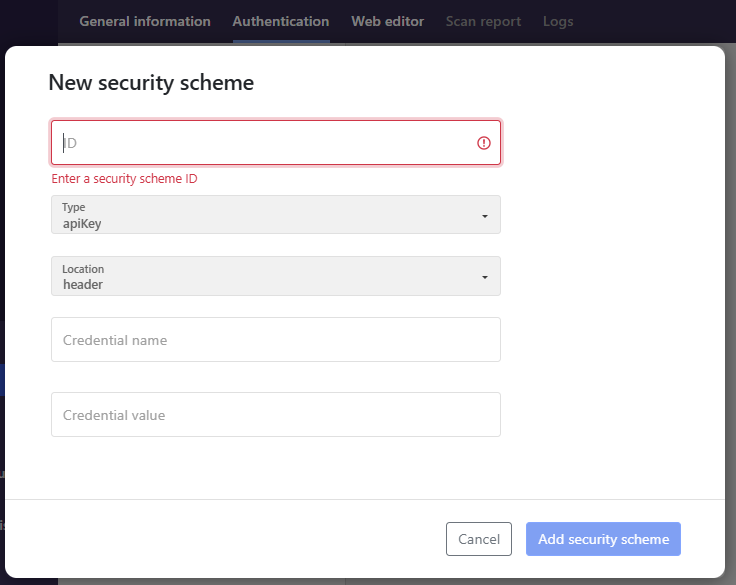Open the Type apiKey dropdown
Viewport: 736px width, 585px height.
275,215
